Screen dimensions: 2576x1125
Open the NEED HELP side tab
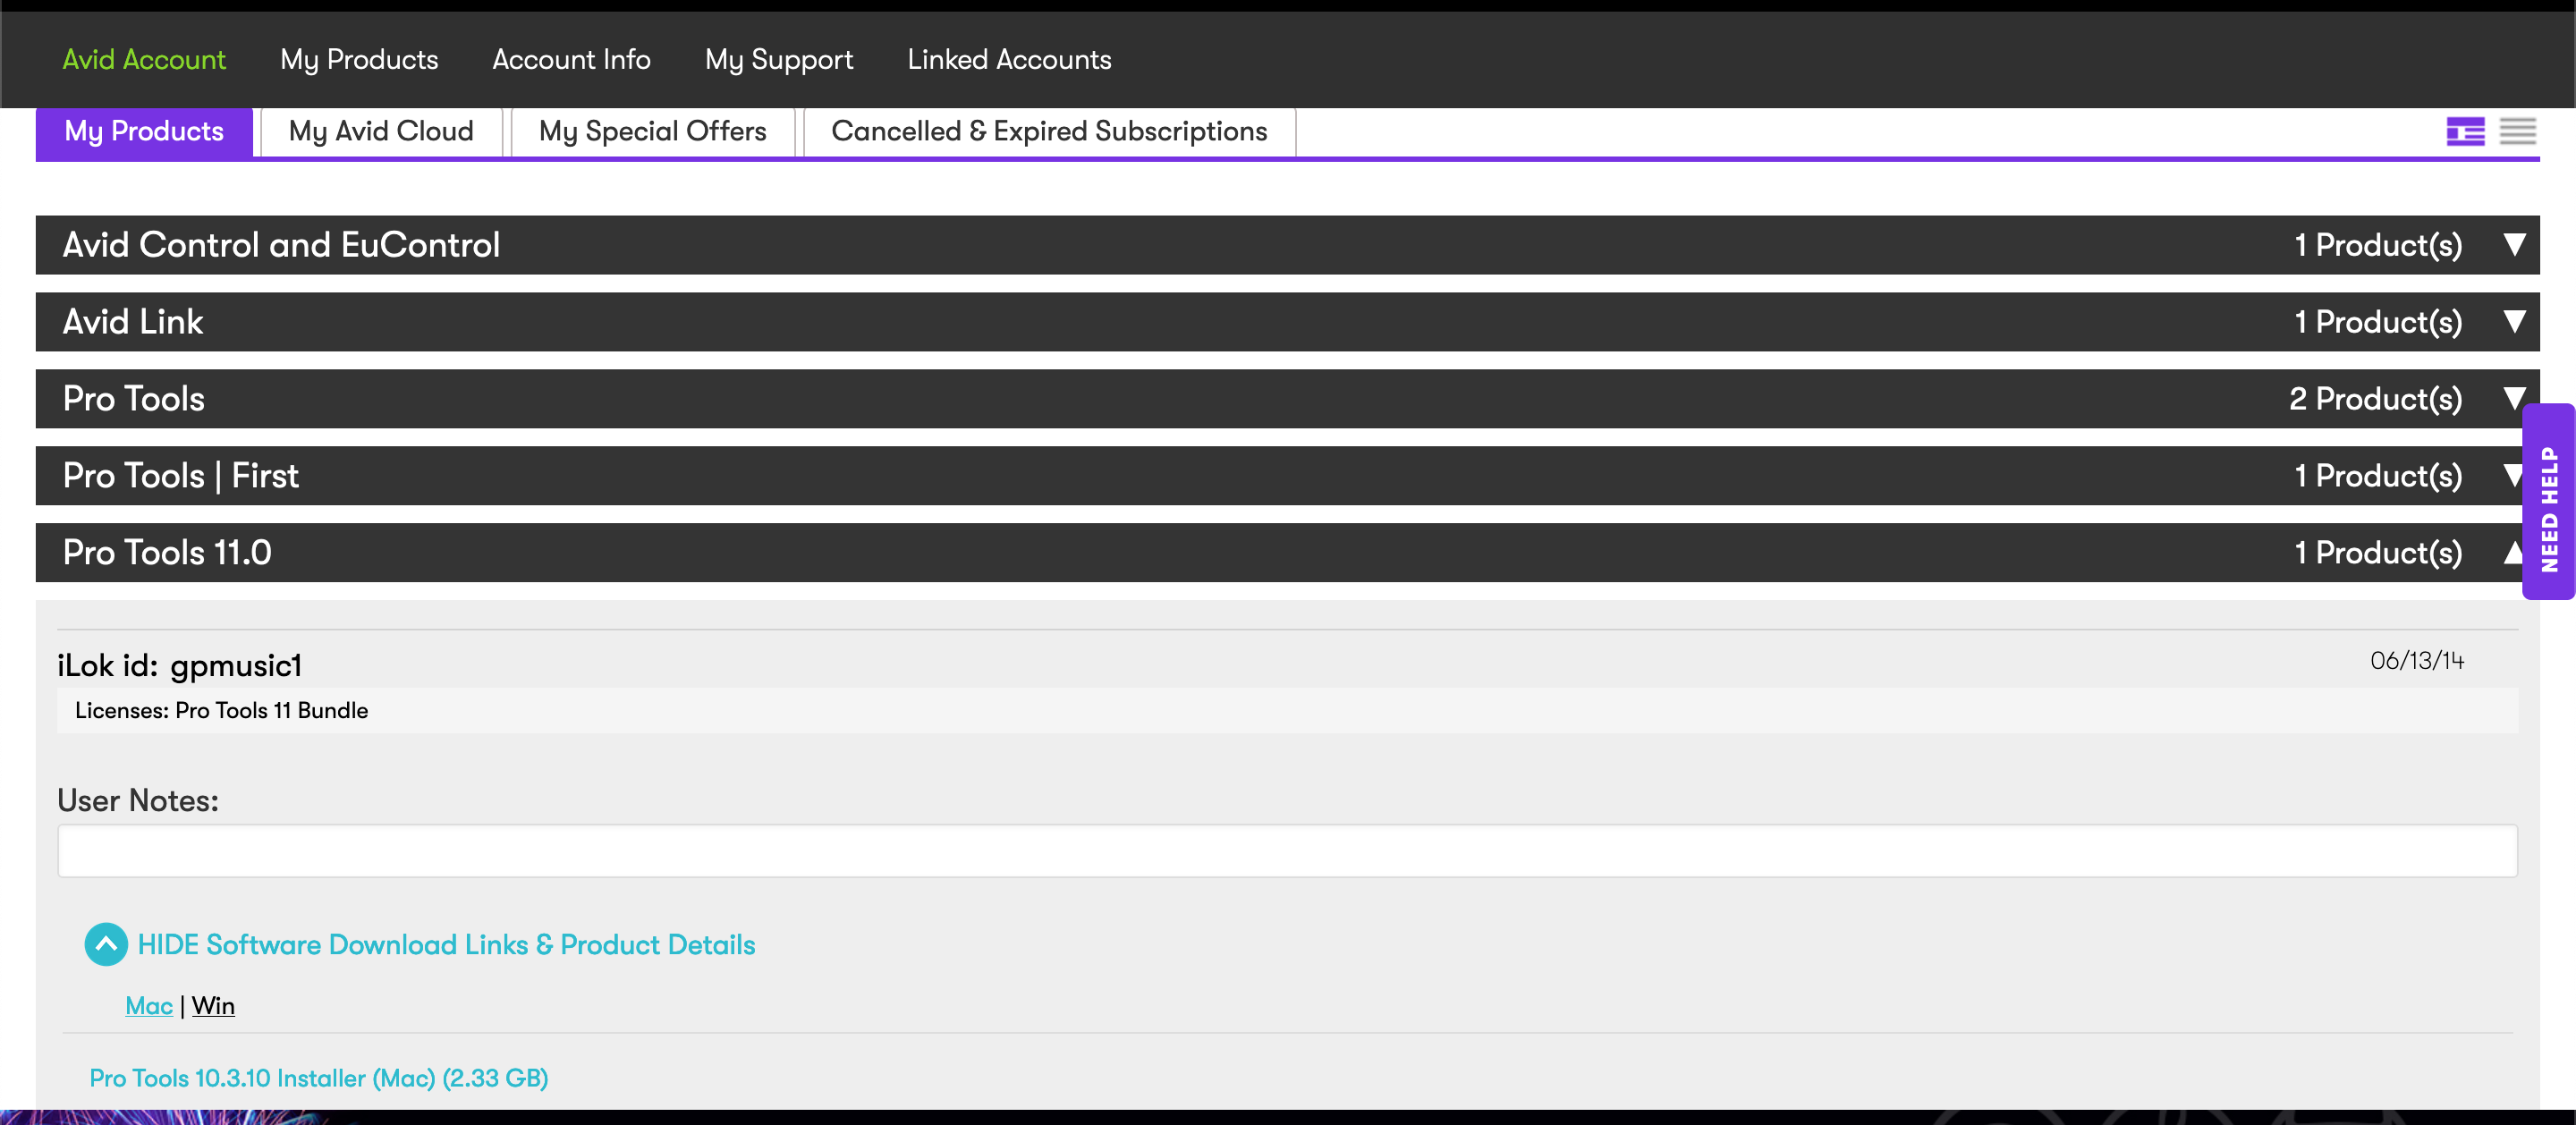tap(2548, 501)
